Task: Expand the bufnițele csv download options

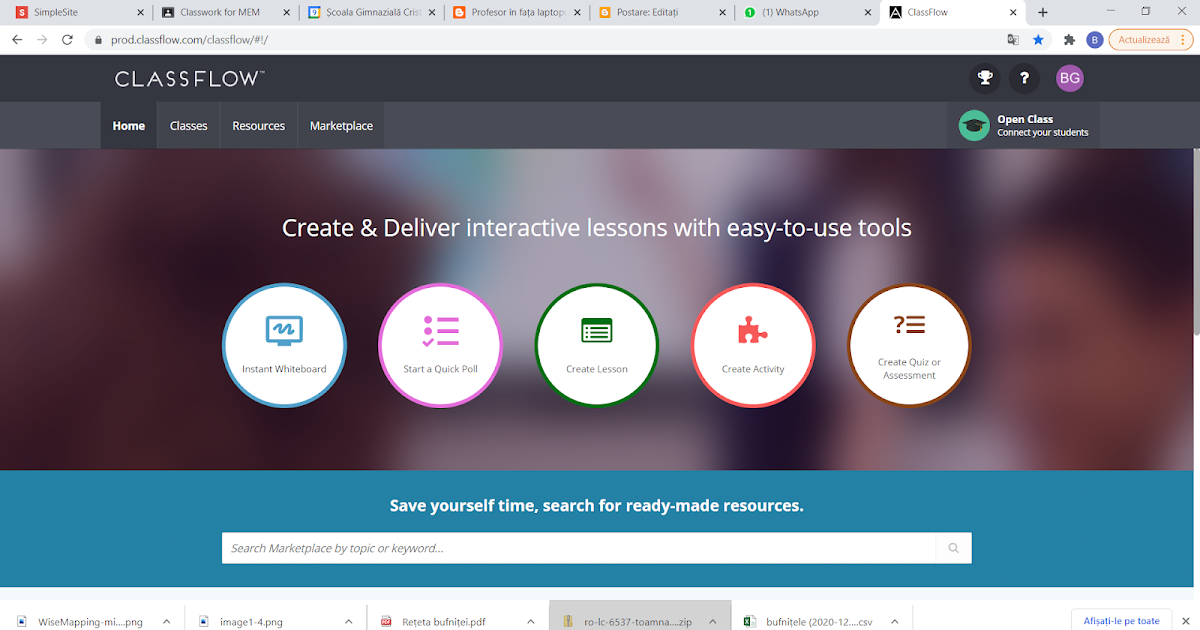Action: pos(894,620)
